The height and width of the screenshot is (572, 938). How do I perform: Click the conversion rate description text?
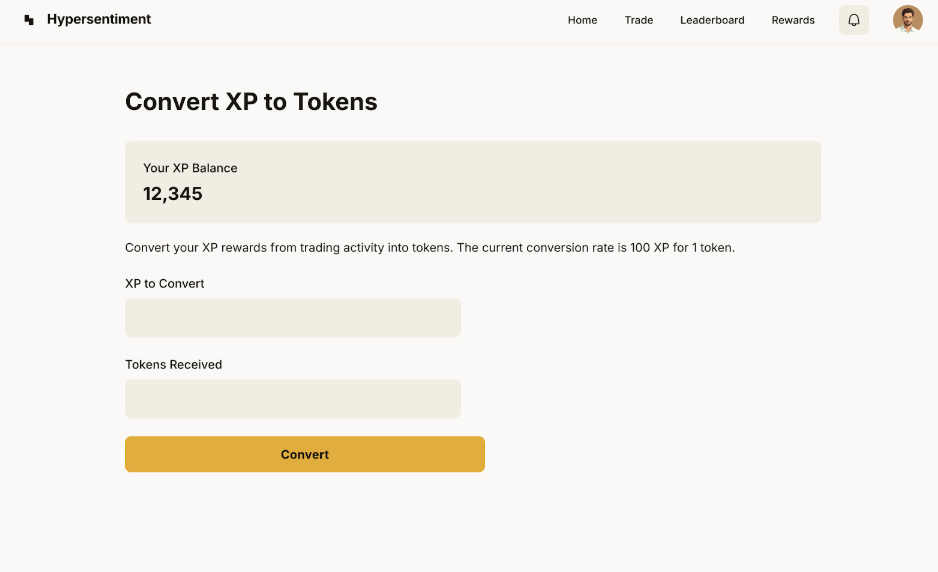click(x=430, y=247)
